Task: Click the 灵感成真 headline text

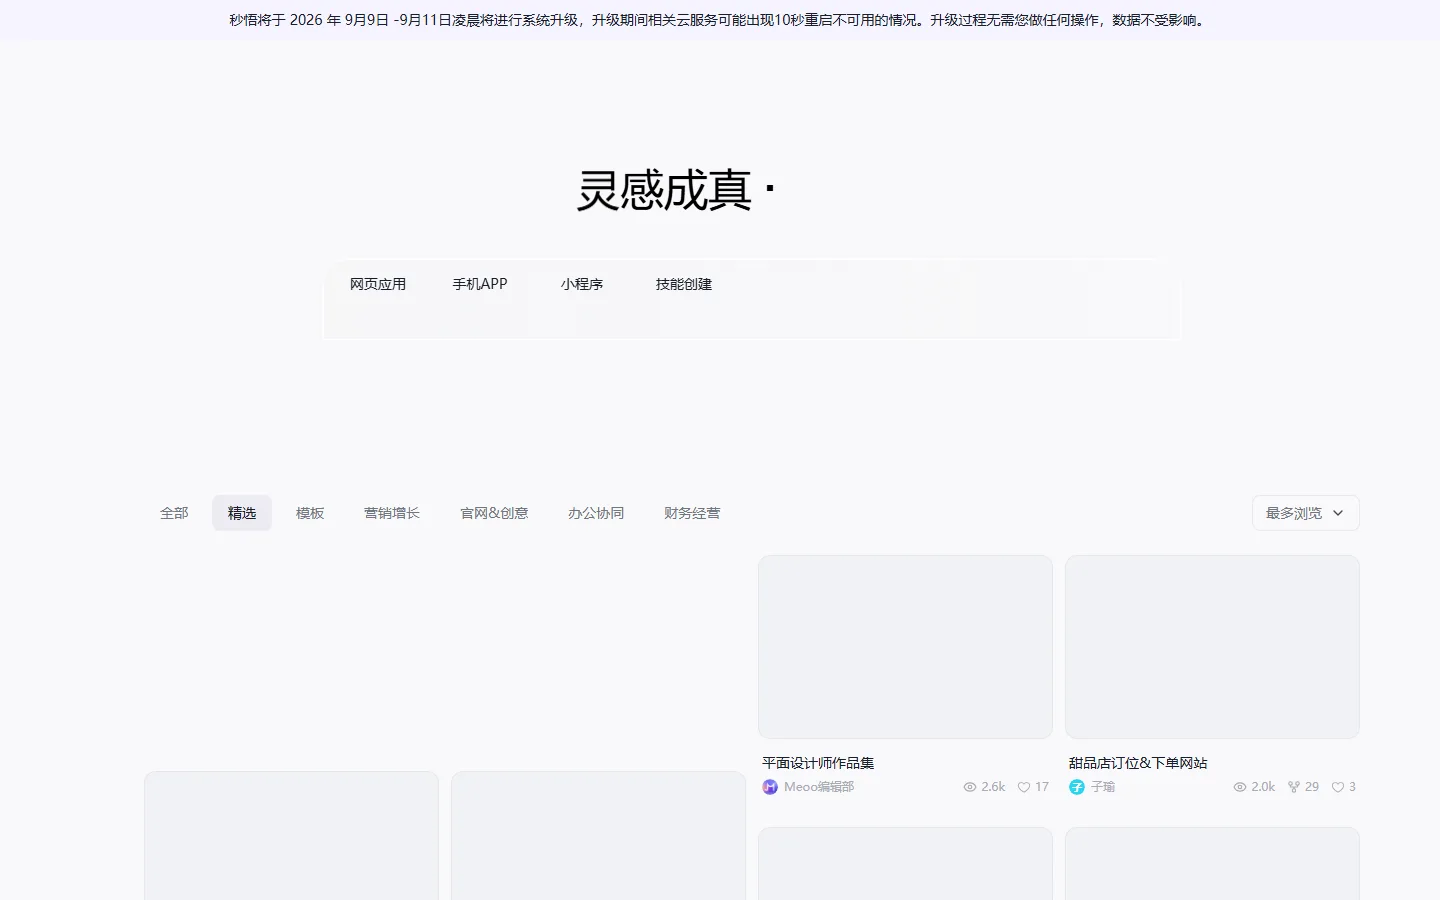Action: (664, 190)
